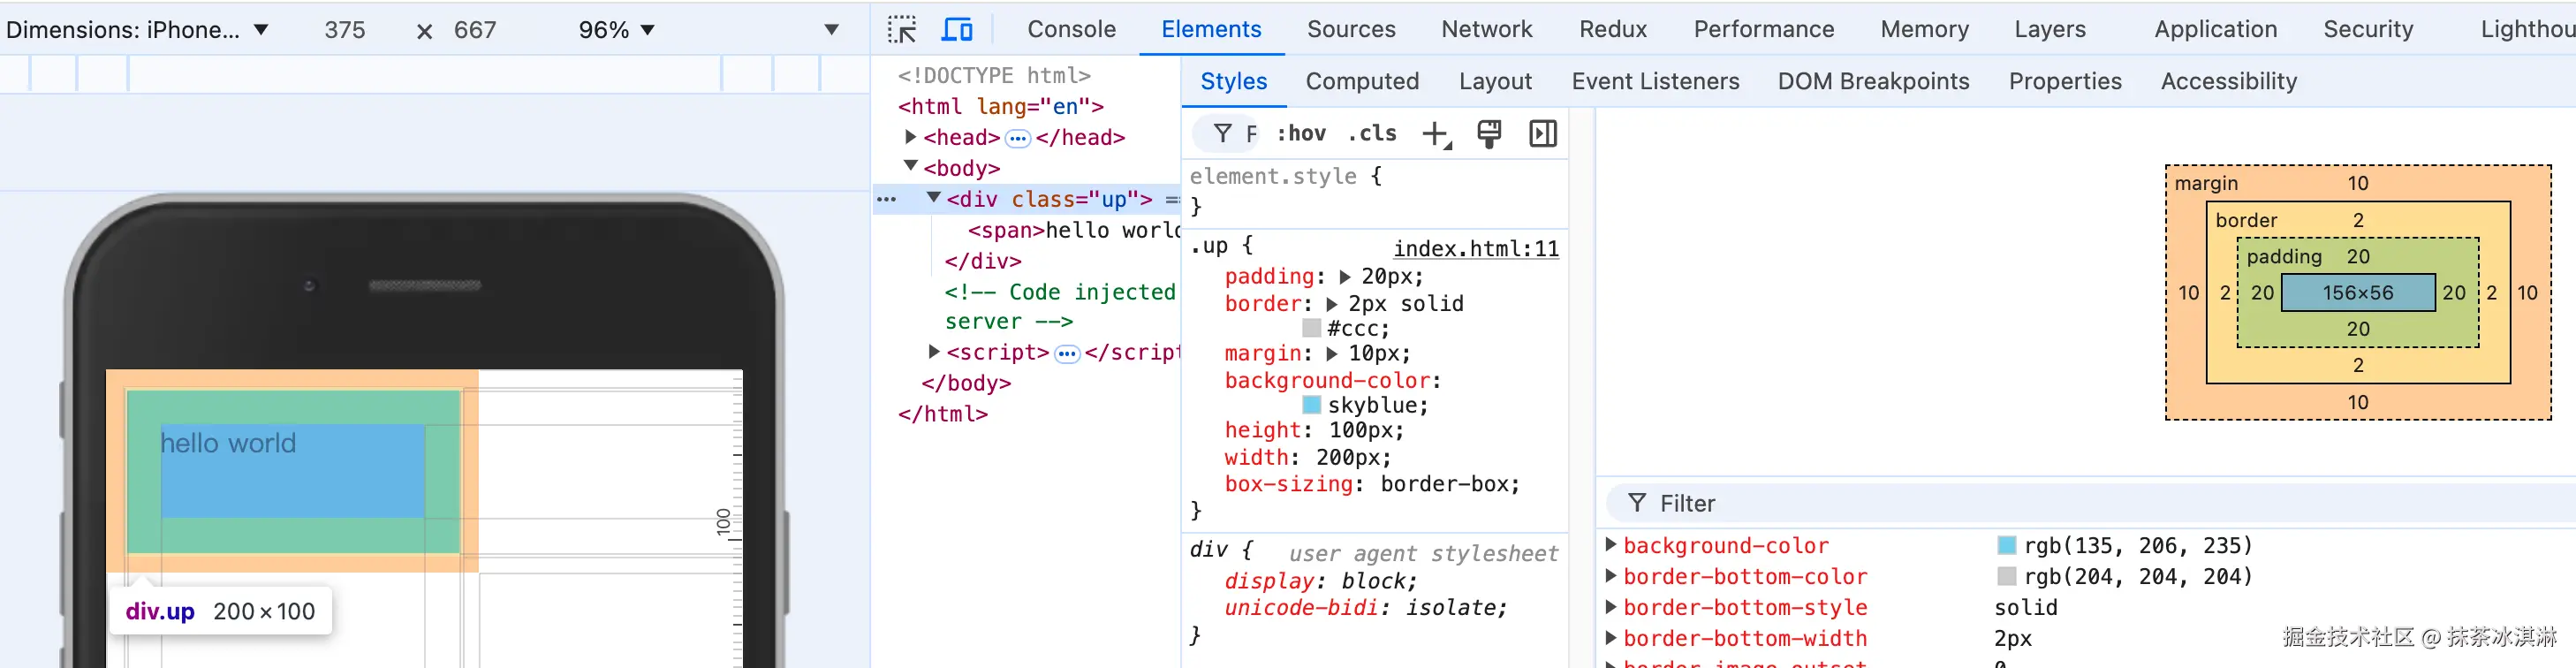This screenshot has height=668, width=2576.
Task: Open the Layers tab
Action: (2050, 29)
